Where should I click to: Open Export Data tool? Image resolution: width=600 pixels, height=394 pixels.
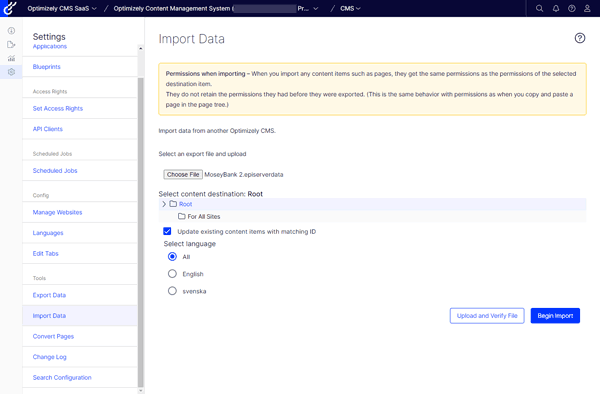click(x=49, y=295)
